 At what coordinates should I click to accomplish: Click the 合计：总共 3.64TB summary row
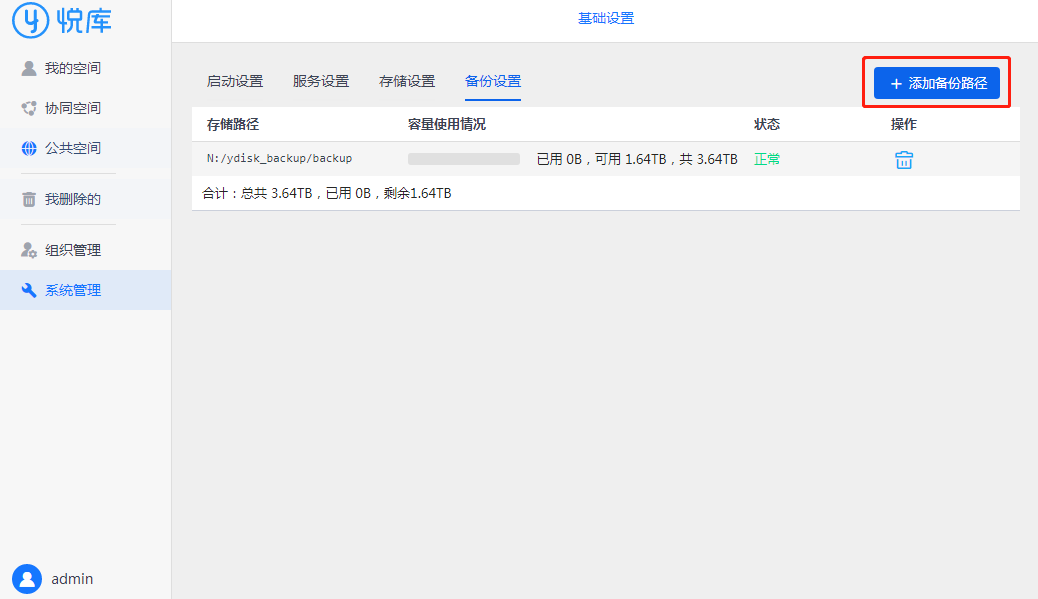(x=606, y=193)
